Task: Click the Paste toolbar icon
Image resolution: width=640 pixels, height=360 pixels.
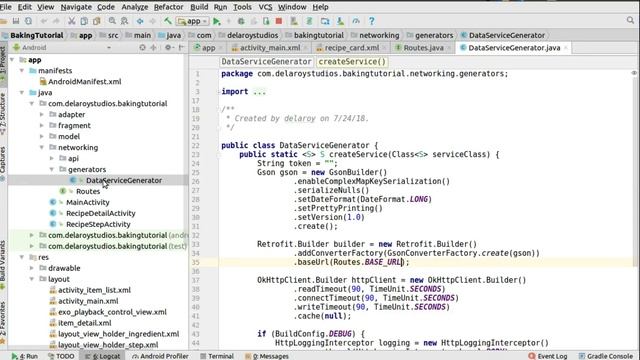Action: [x=97, y=21]
